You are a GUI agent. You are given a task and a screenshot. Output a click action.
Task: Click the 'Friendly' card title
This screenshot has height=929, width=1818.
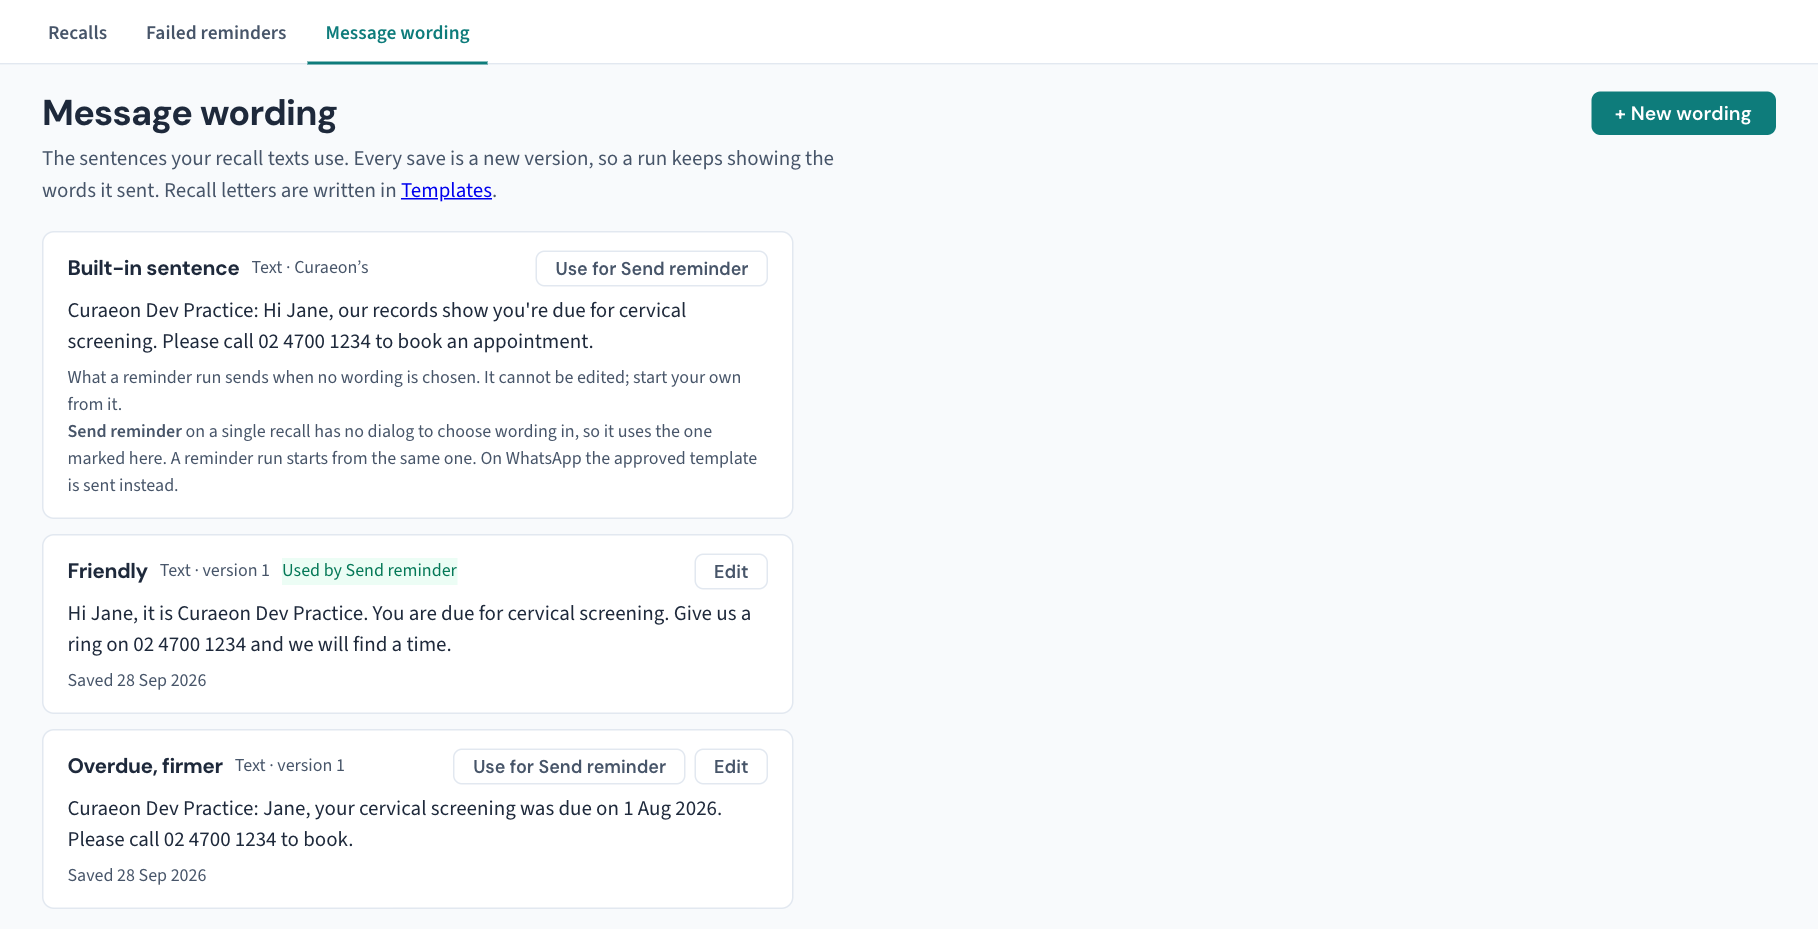click(x=107, y=571)
